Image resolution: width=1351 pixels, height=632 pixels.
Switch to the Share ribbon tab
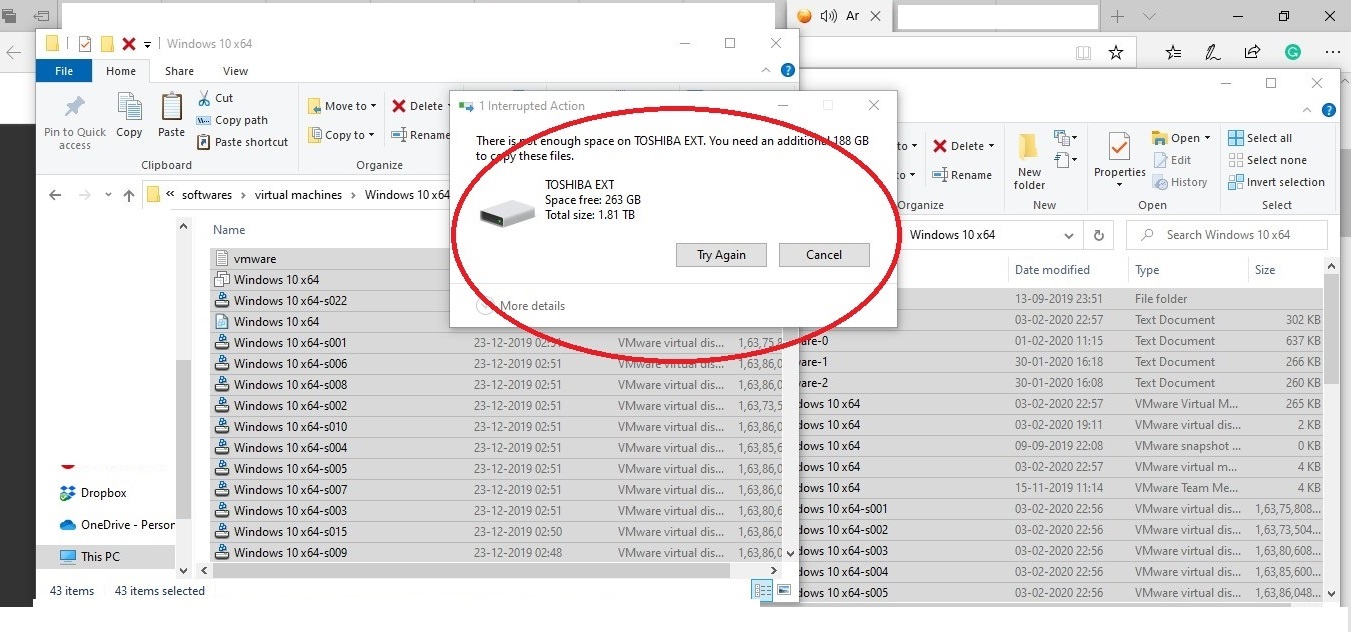click(x=179, y=71)
